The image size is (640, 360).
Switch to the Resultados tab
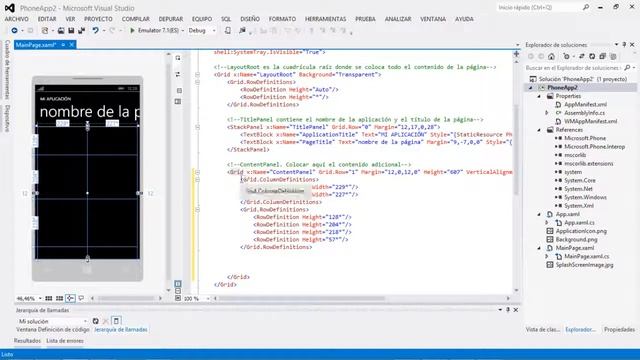click(x=27, y=341)
